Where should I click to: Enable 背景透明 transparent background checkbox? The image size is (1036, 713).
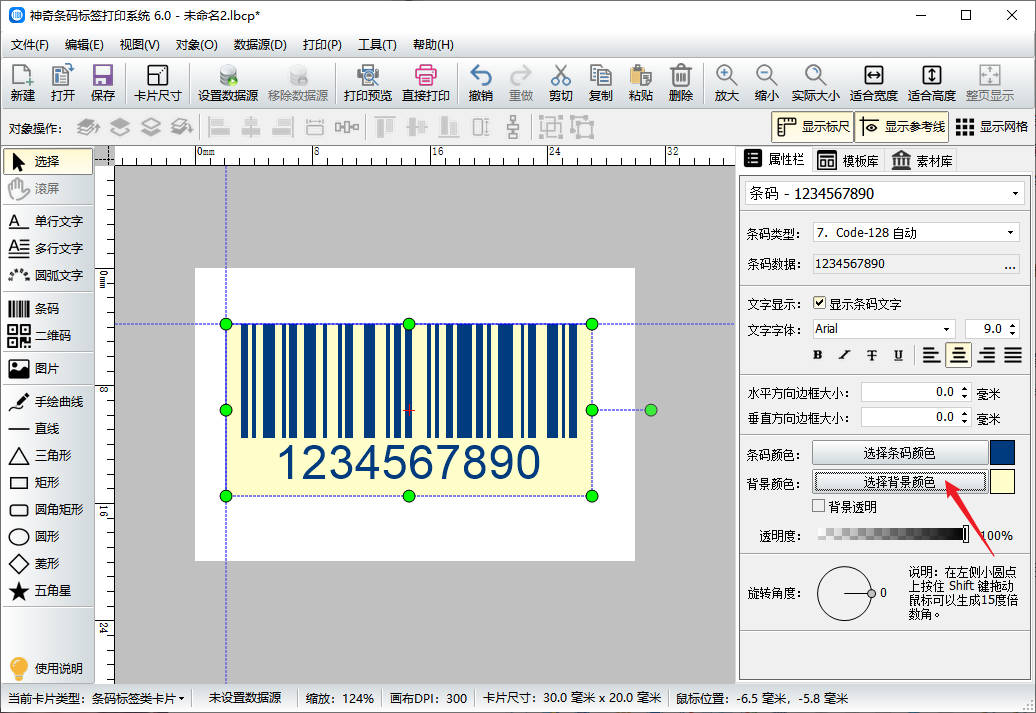(x=819, y=506)
